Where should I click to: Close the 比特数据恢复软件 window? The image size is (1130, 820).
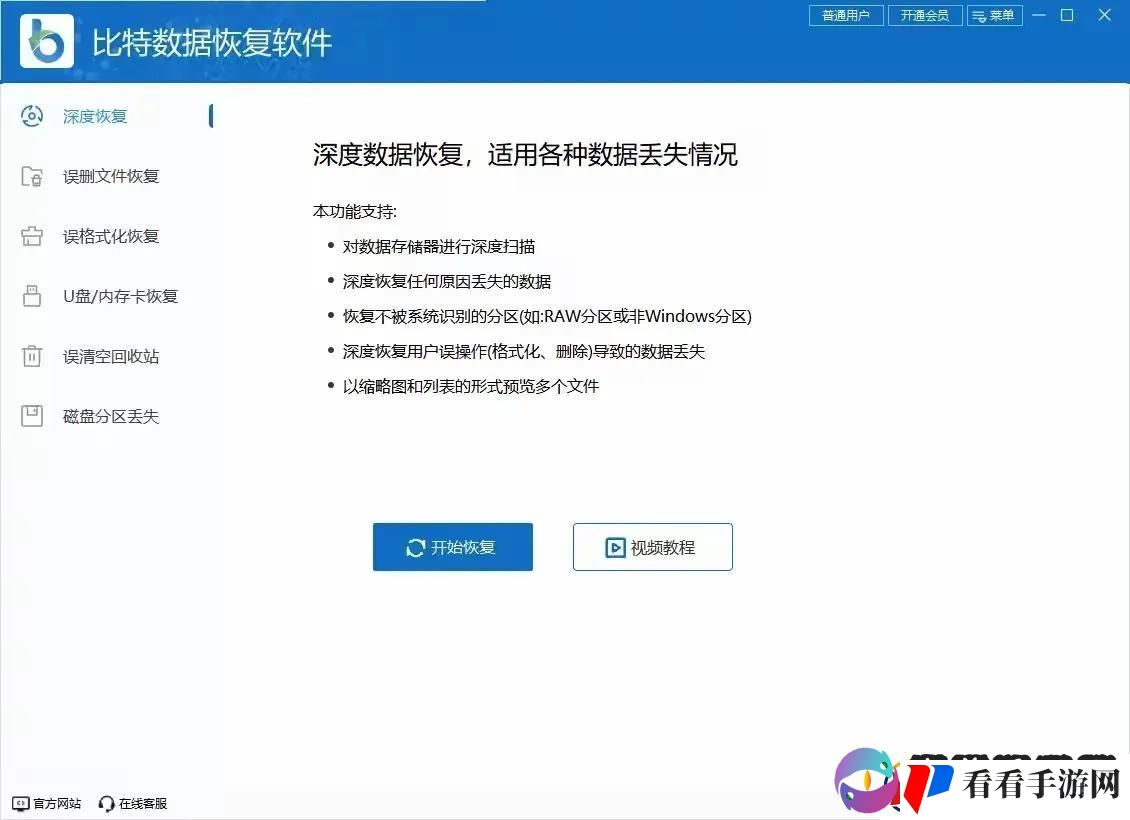pyautogui.click(x=1104, y=15)
